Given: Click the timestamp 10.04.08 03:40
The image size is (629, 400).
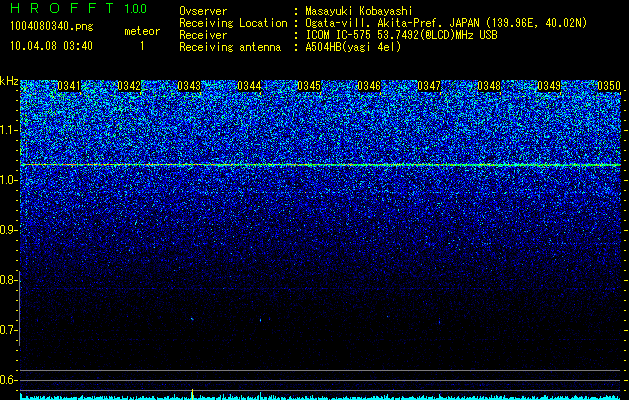Looking at the screenshot, I should click(x=51, y=46).
